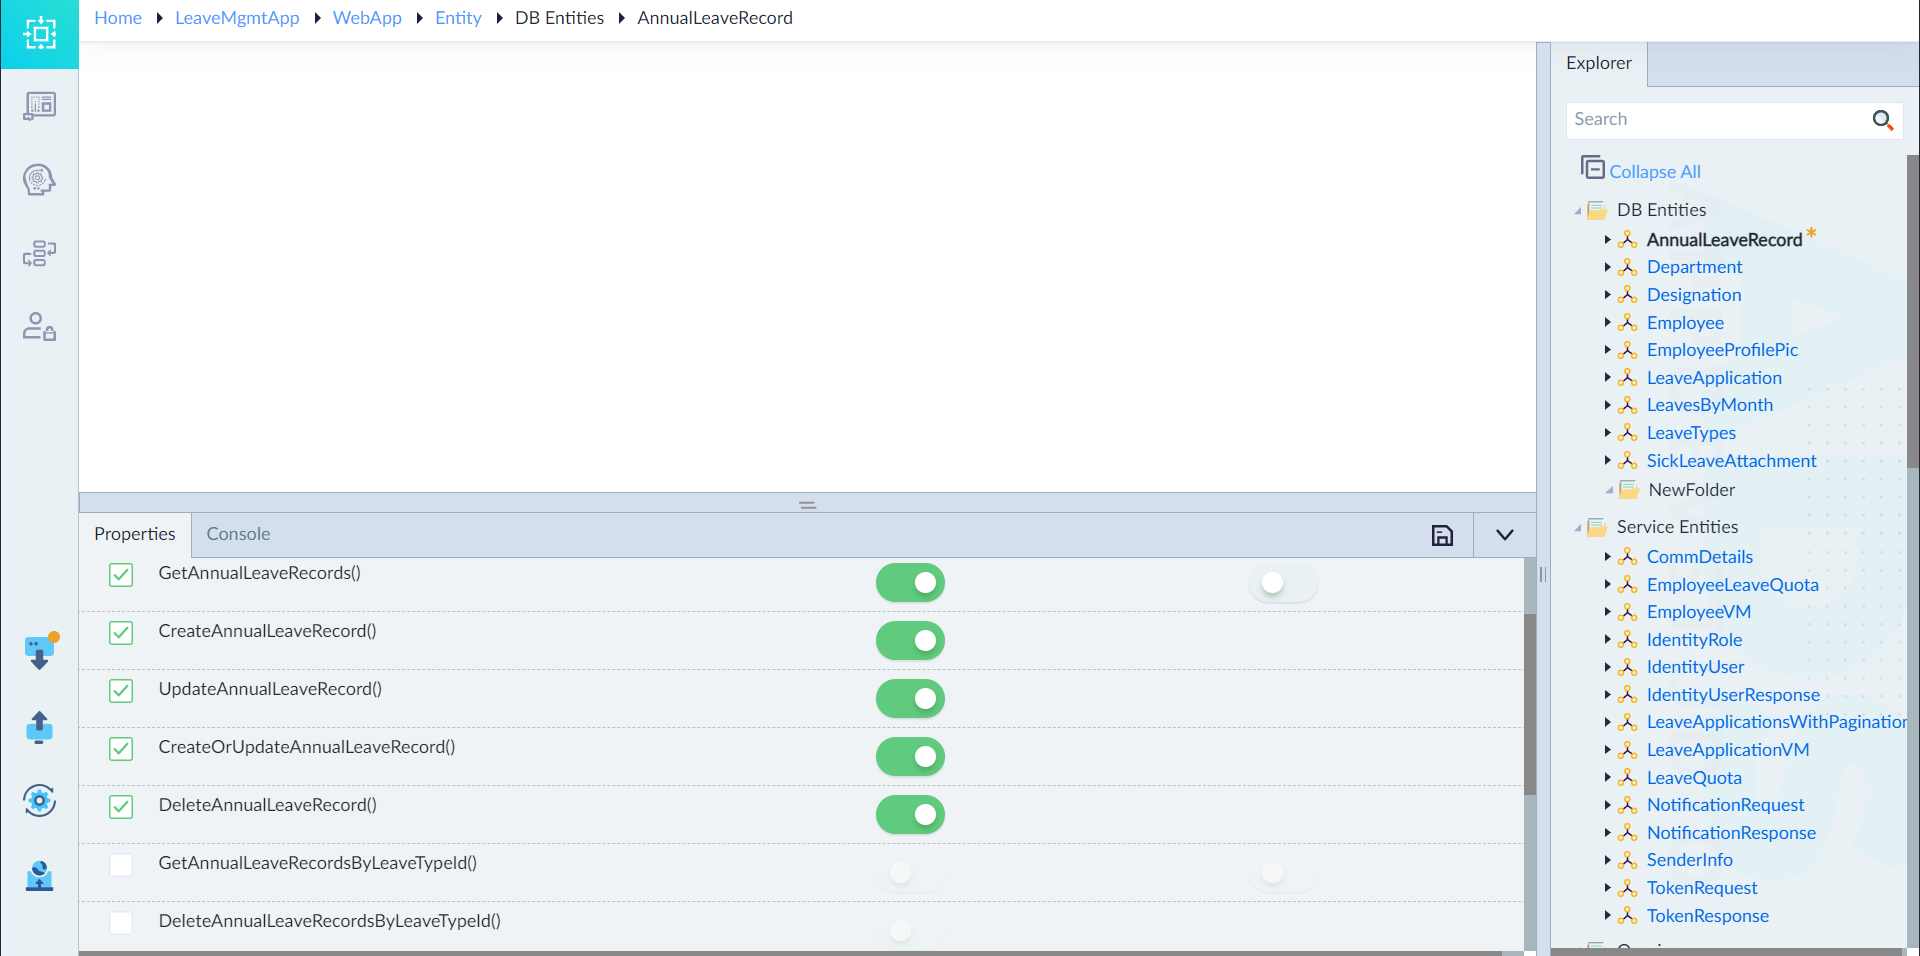Click the Collapse All link
1920x956 pixels.
pos(1655,172)
